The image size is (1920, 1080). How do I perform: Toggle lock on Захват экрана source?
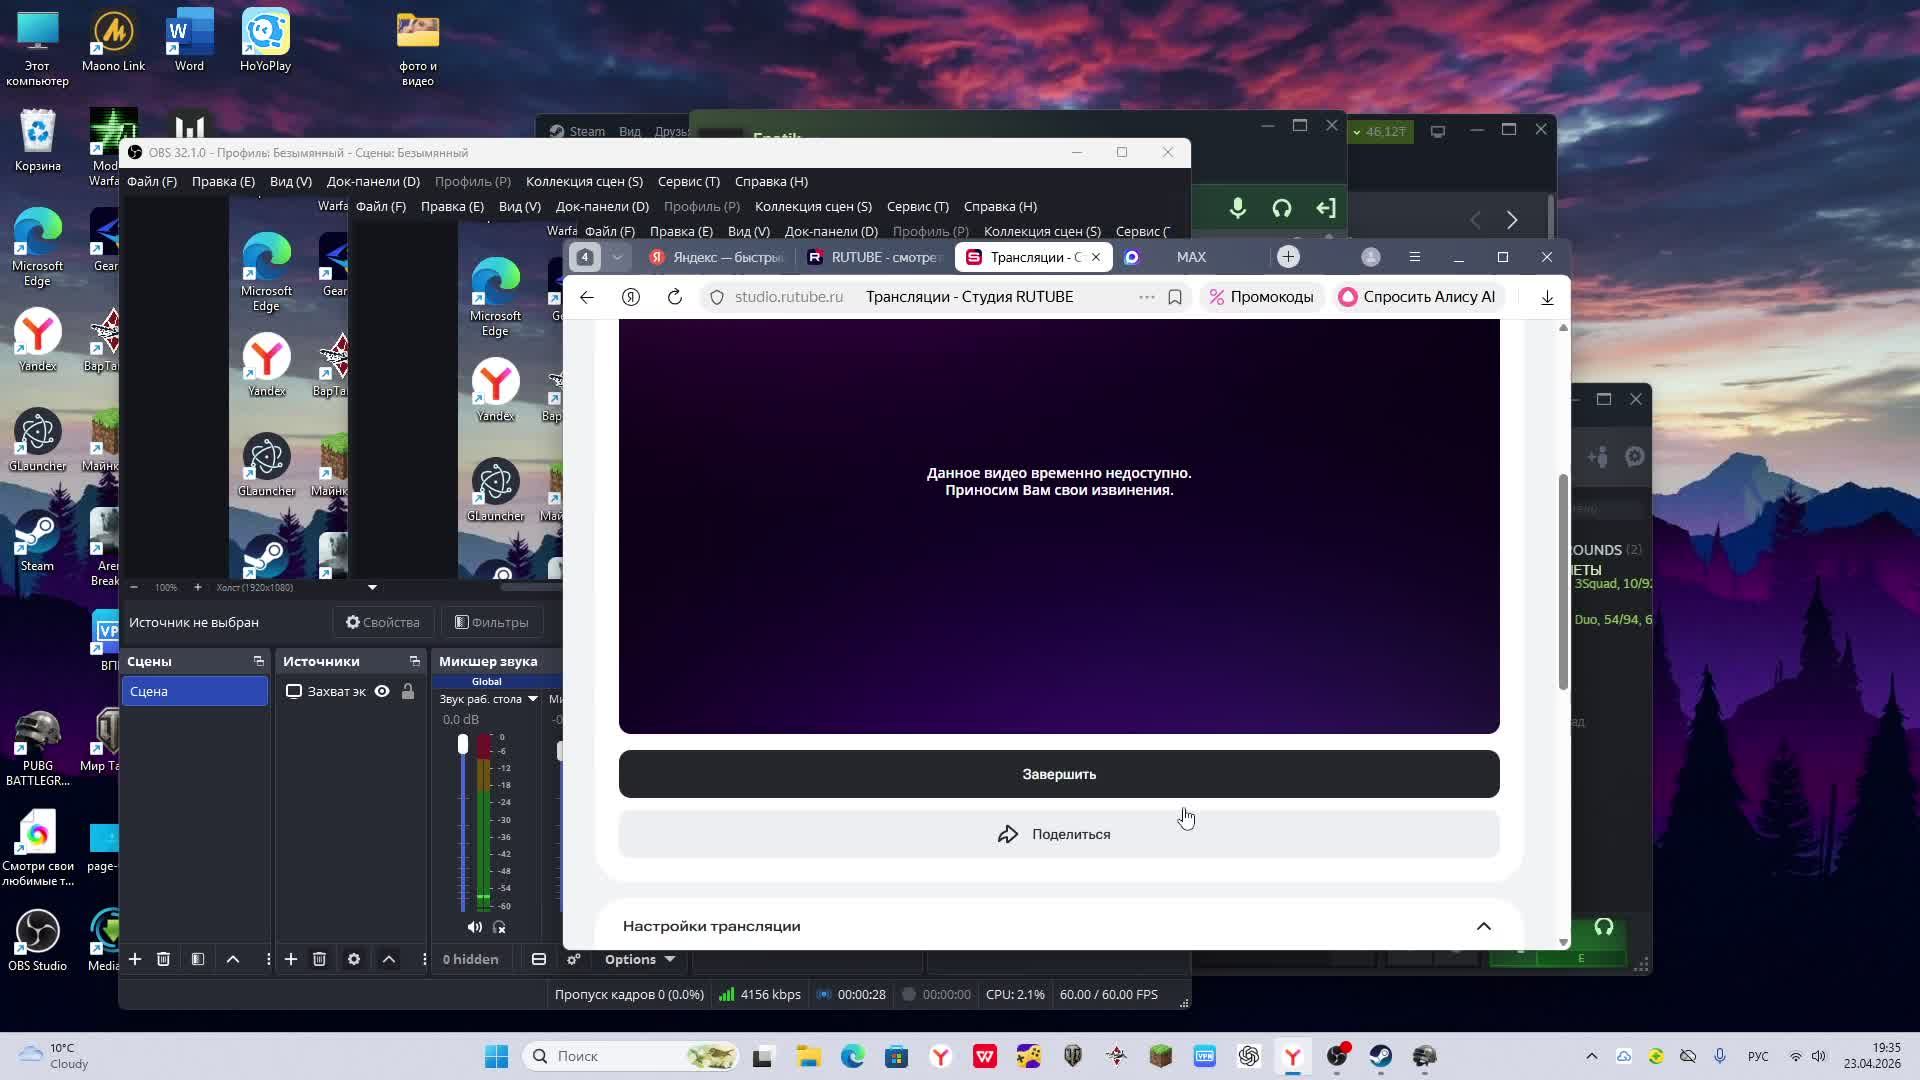pos(408,691)
